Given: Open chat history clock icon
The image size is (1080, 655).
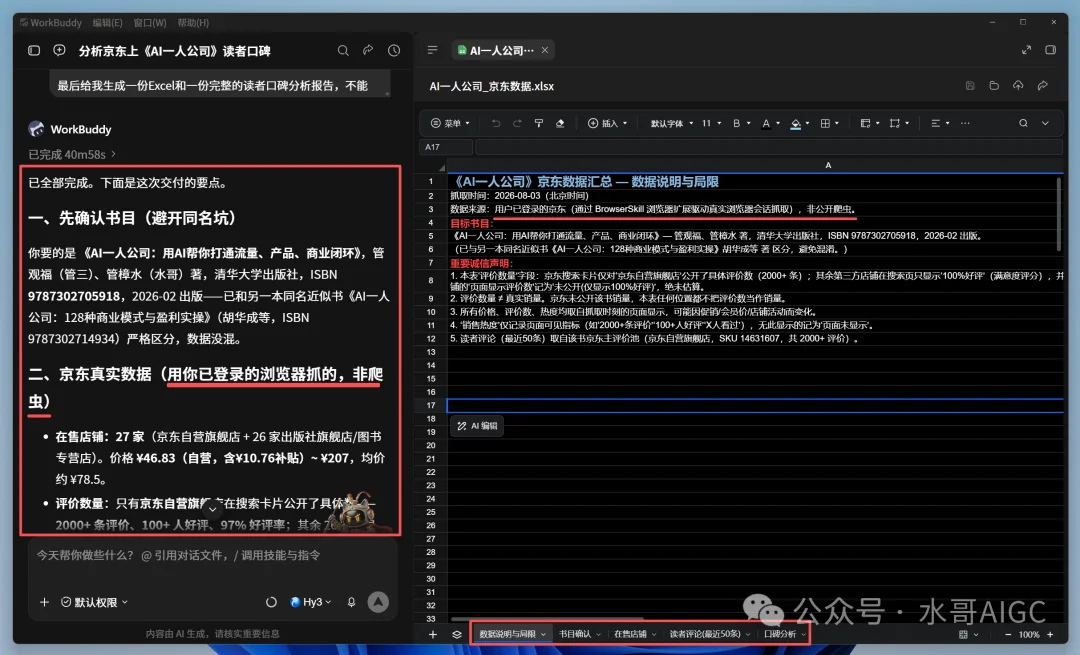Looking at the screenshot, I should pos(394,50).
